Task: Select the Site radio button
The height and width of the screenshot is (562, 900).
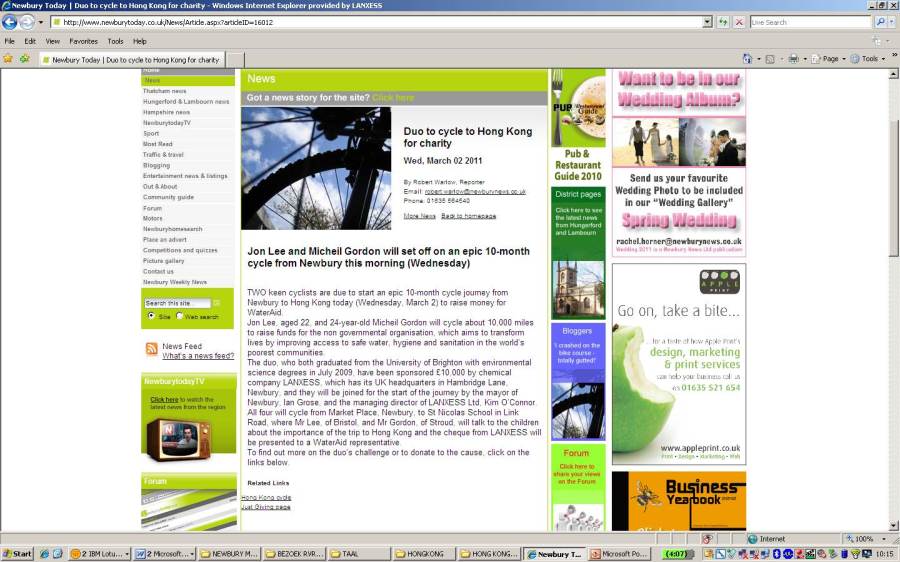Action: coord(151,316)
